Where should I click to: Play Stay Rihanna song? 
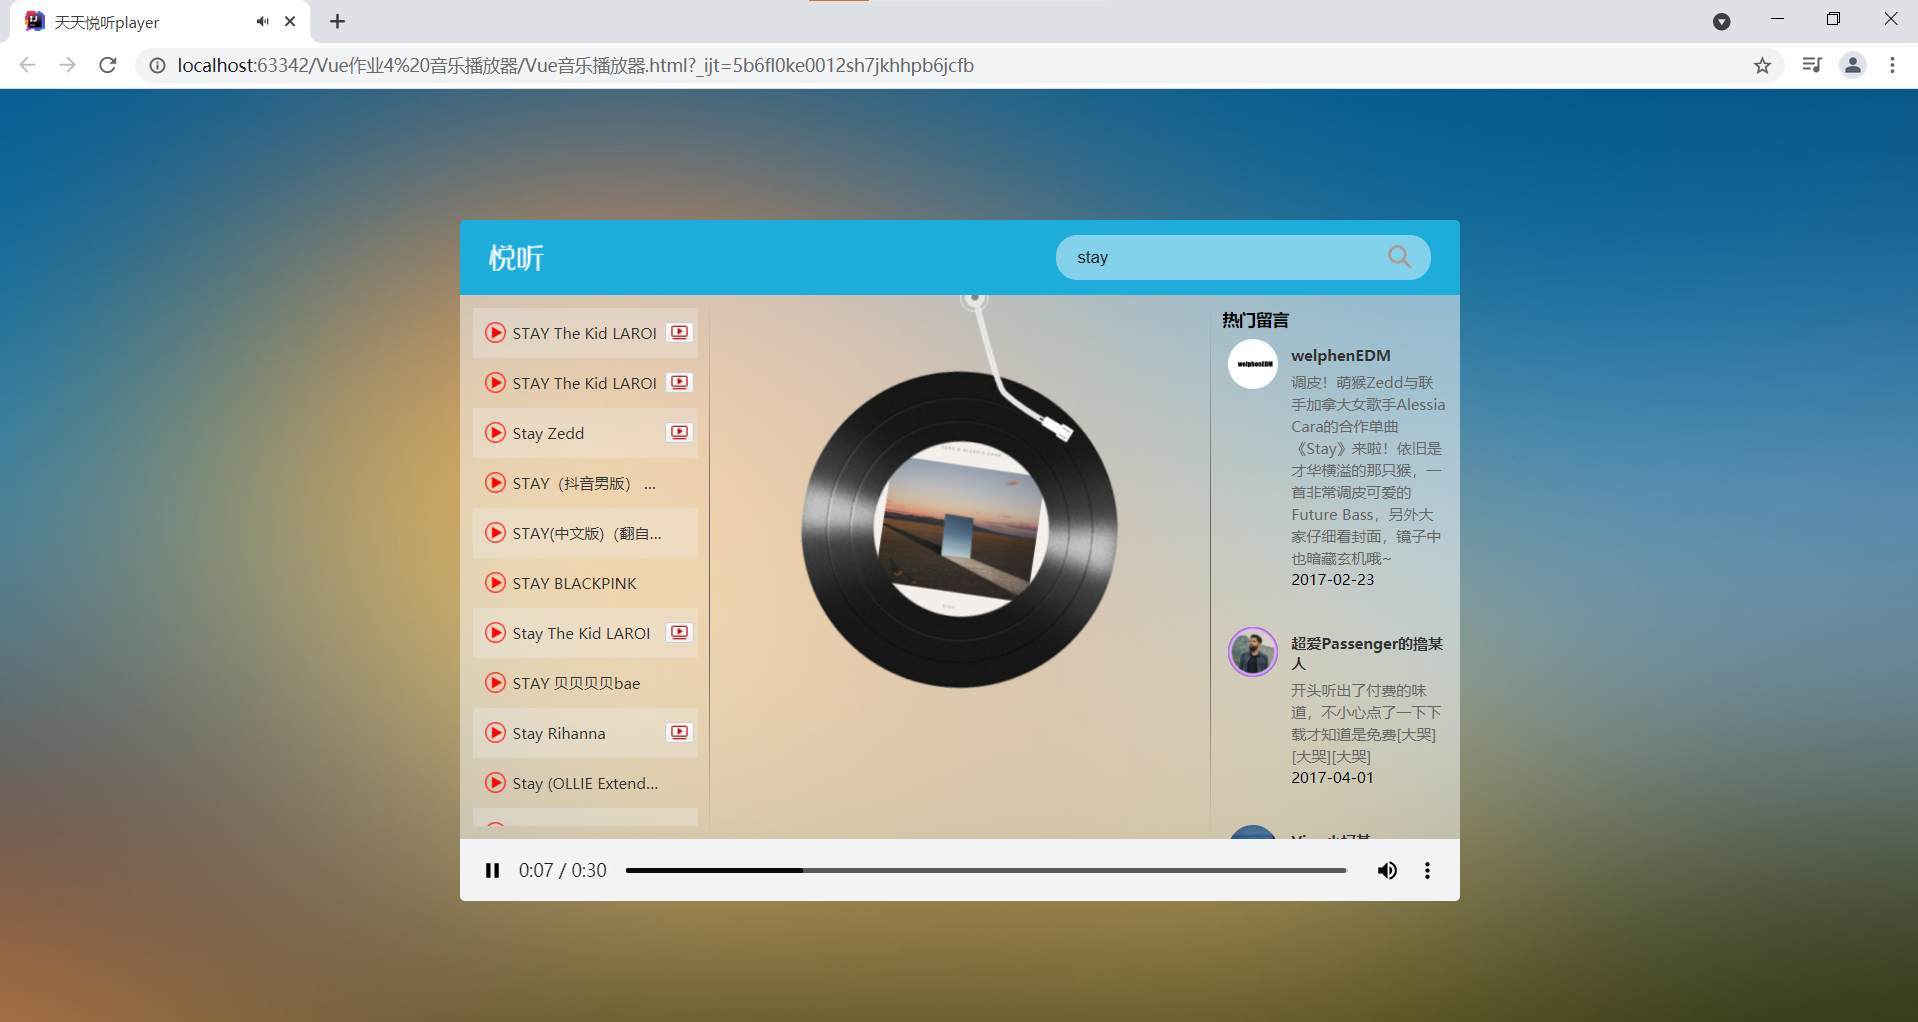point(495,733)
